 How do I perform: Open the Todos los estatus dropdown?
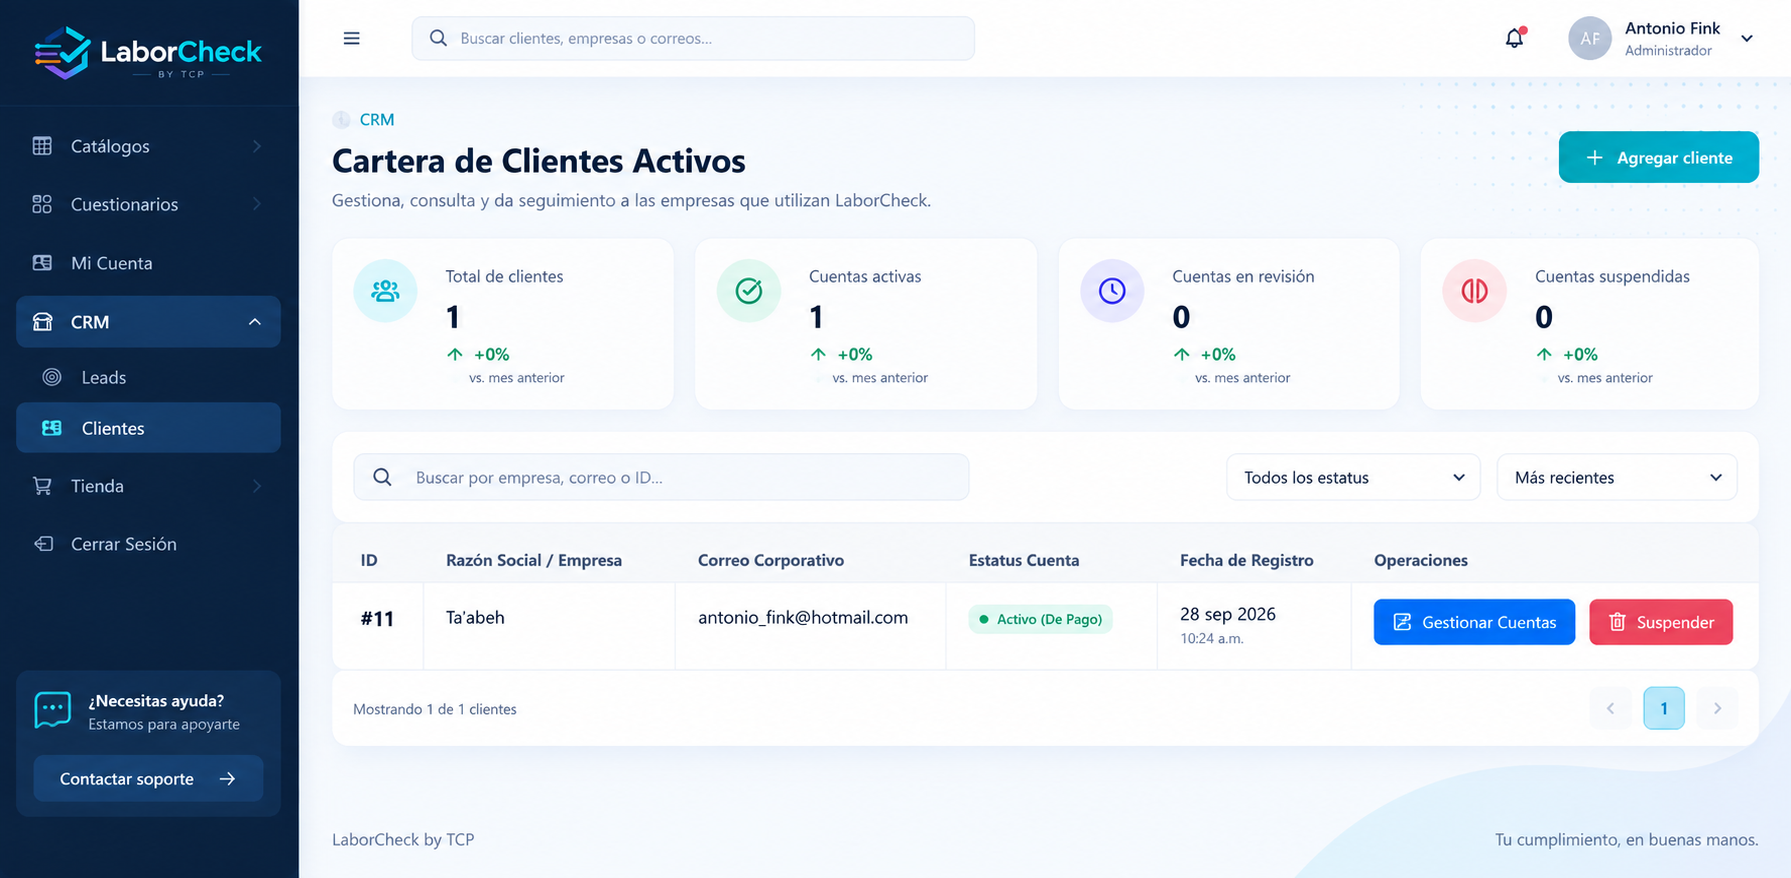pos(1353,477)
